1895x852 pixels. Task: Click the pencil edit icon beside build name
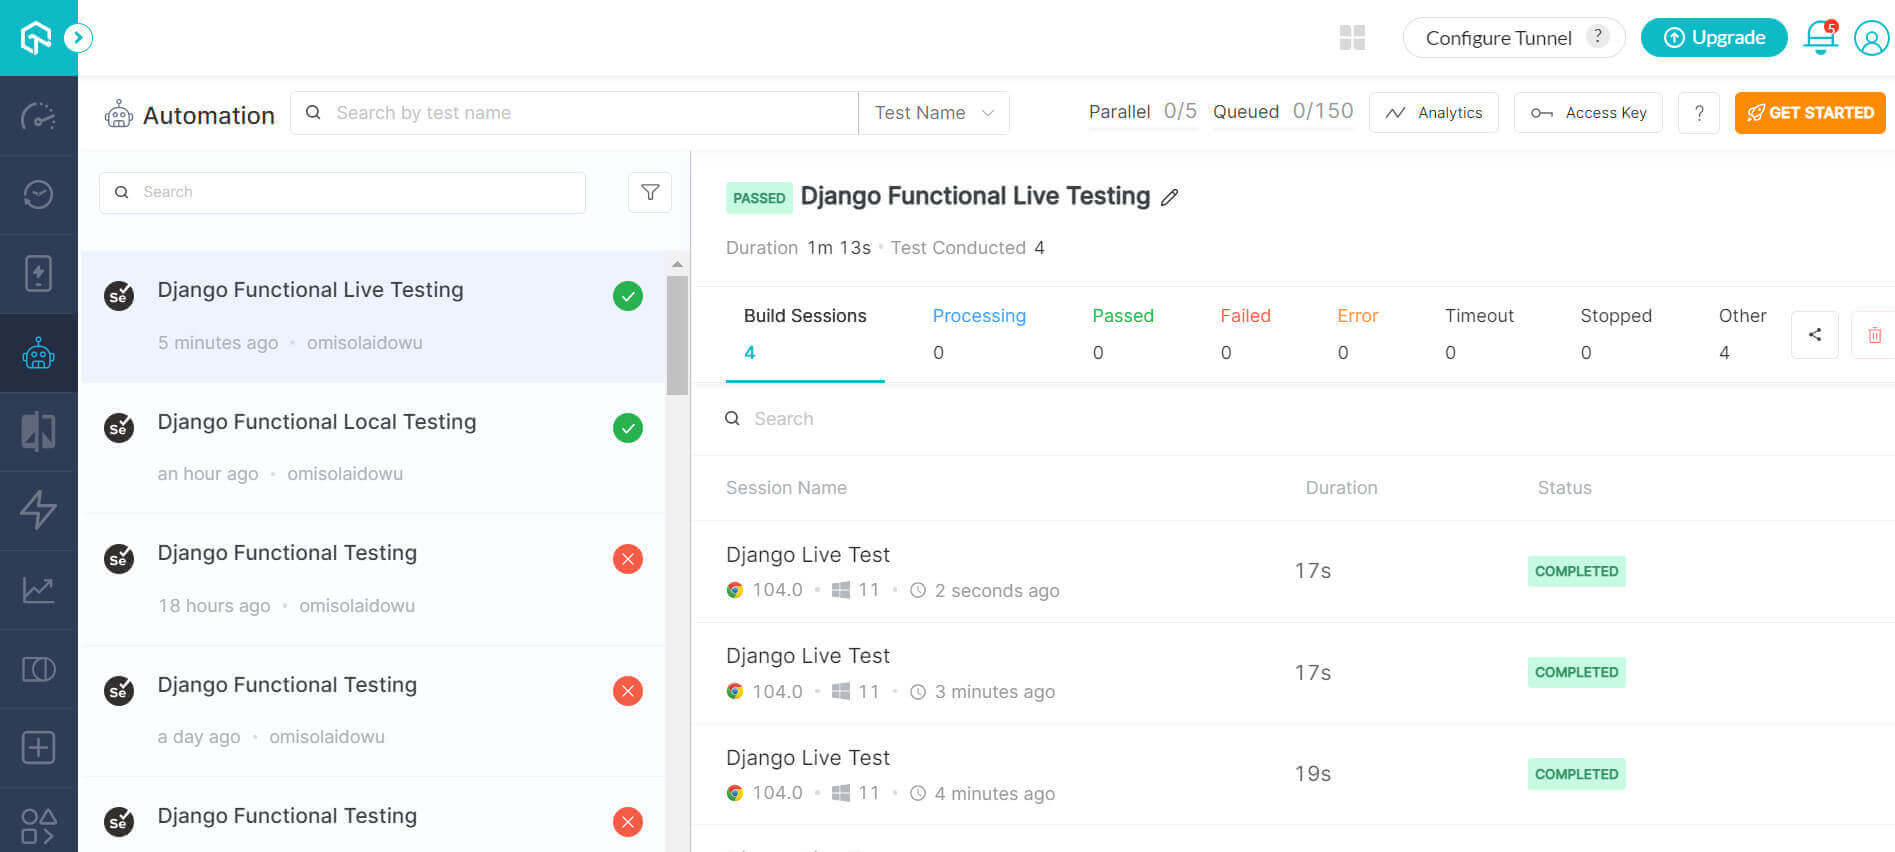(1169, 197)
